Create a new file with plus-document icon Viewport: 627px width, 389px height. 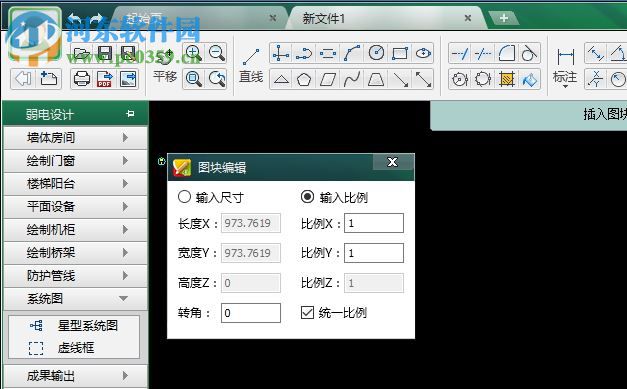[x=48, y=78]
